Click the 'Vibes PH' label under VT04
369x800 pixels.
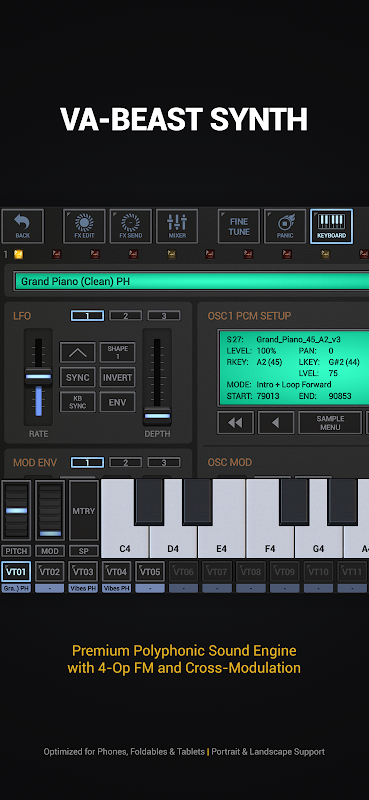pyautogui.click(x=117, y=588)
